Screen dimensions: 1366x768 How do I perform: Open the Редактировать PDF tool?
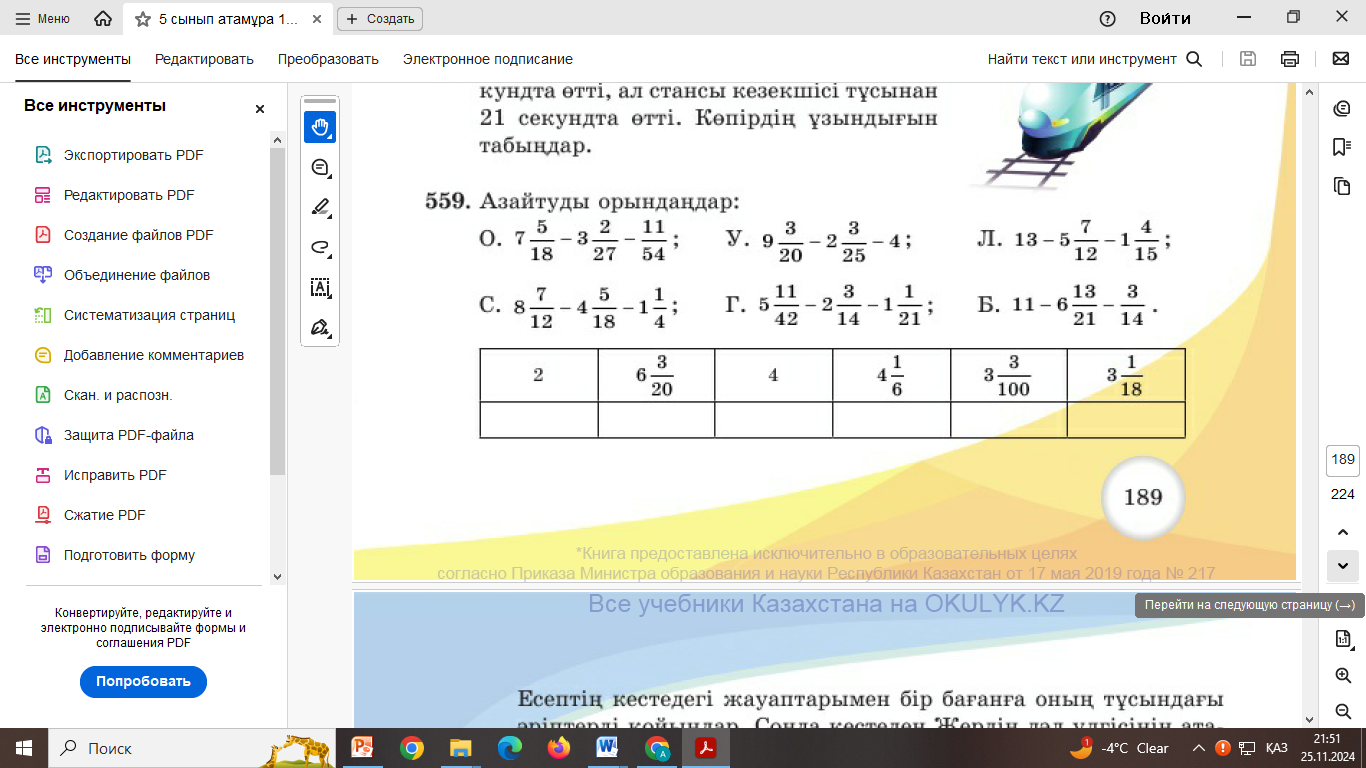coord(129,195)
